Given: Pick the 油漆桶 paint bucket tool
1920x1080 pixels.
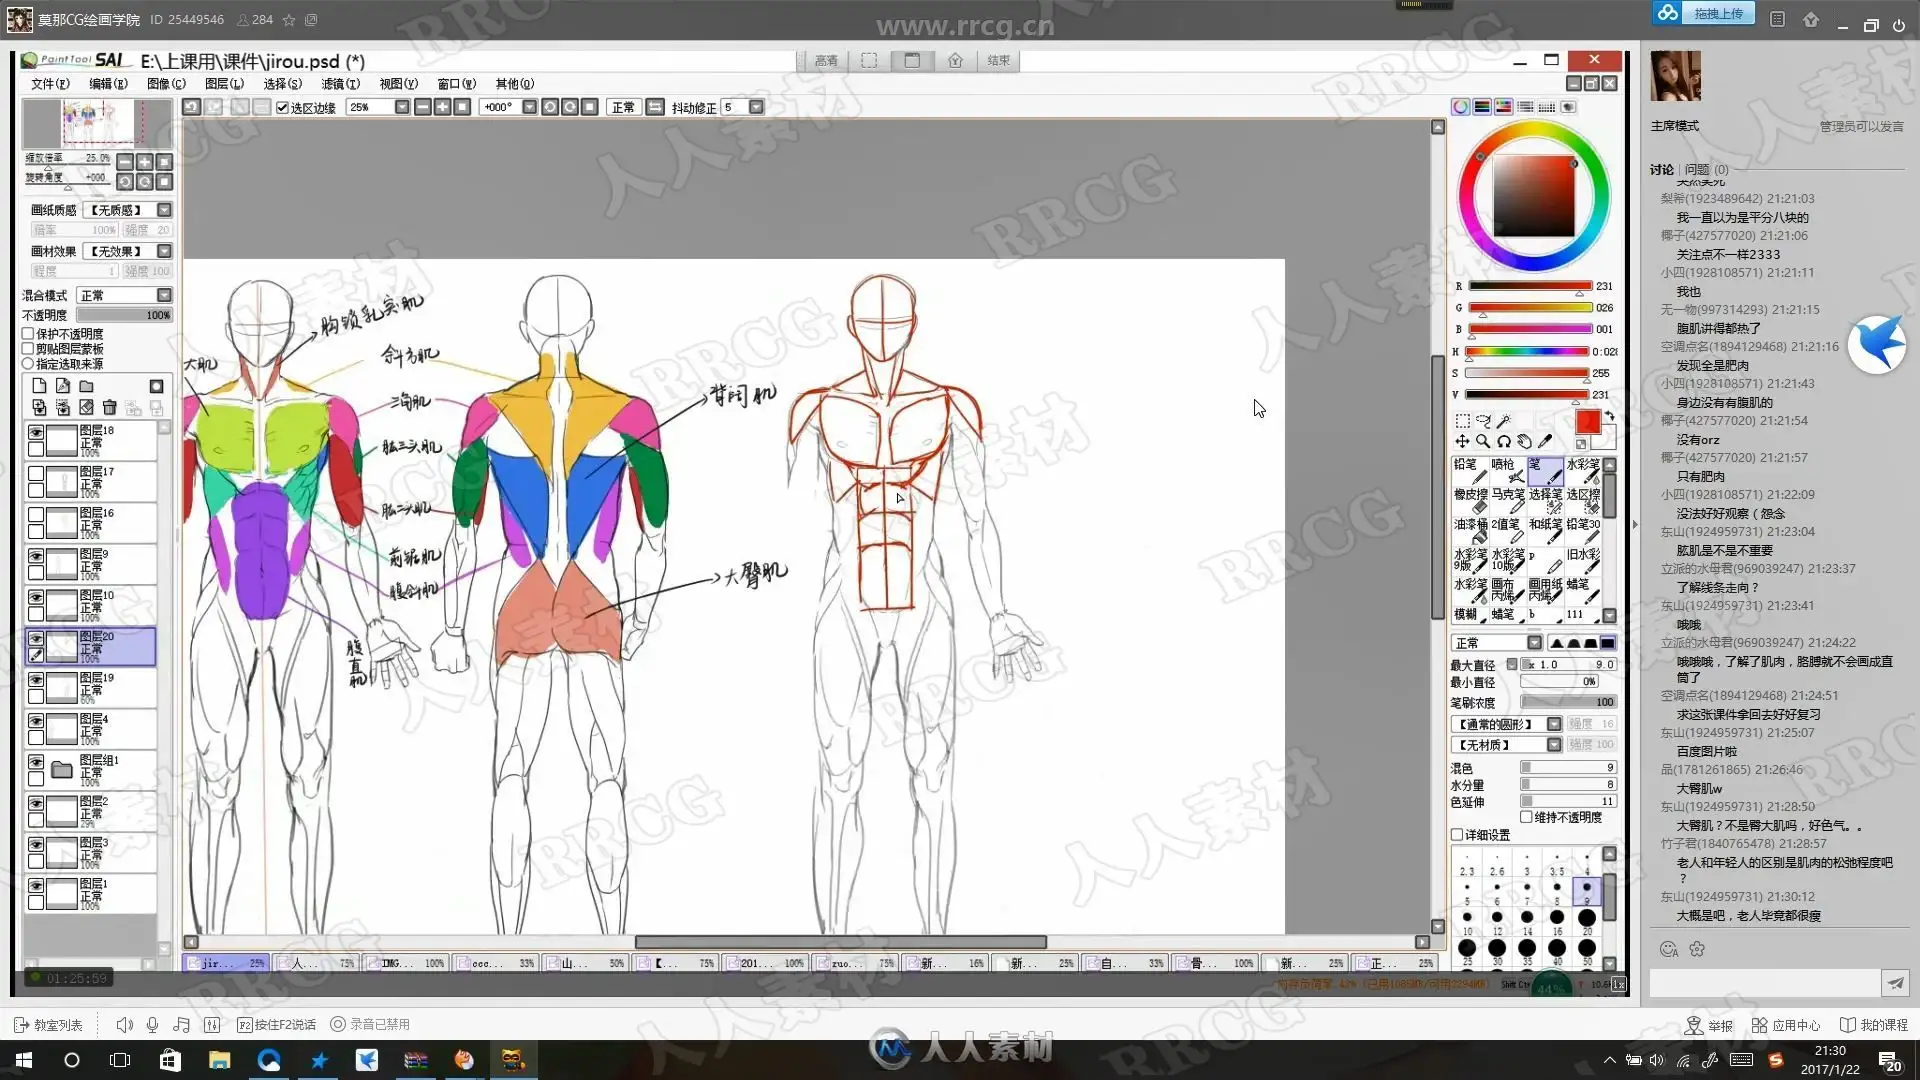Looking at the screenshot, I should [1470, 529].
